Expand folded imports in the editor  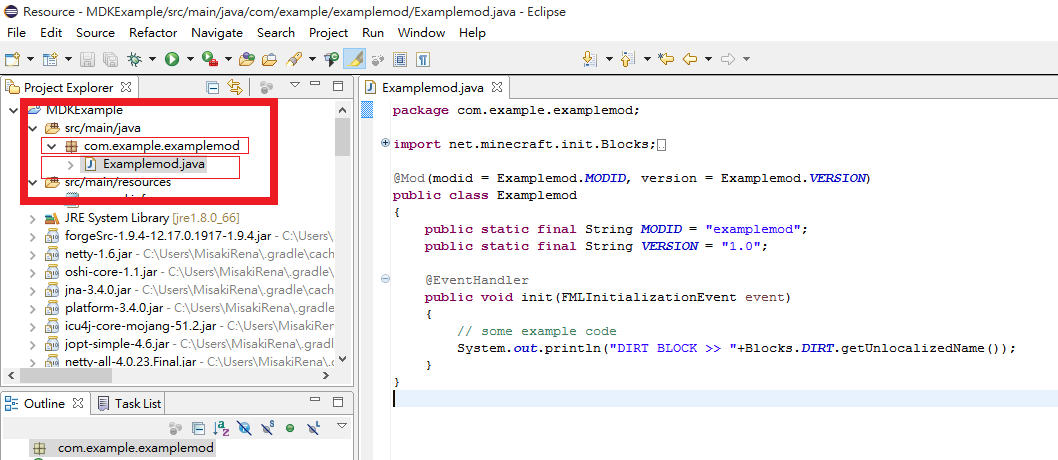pos(385,142)
